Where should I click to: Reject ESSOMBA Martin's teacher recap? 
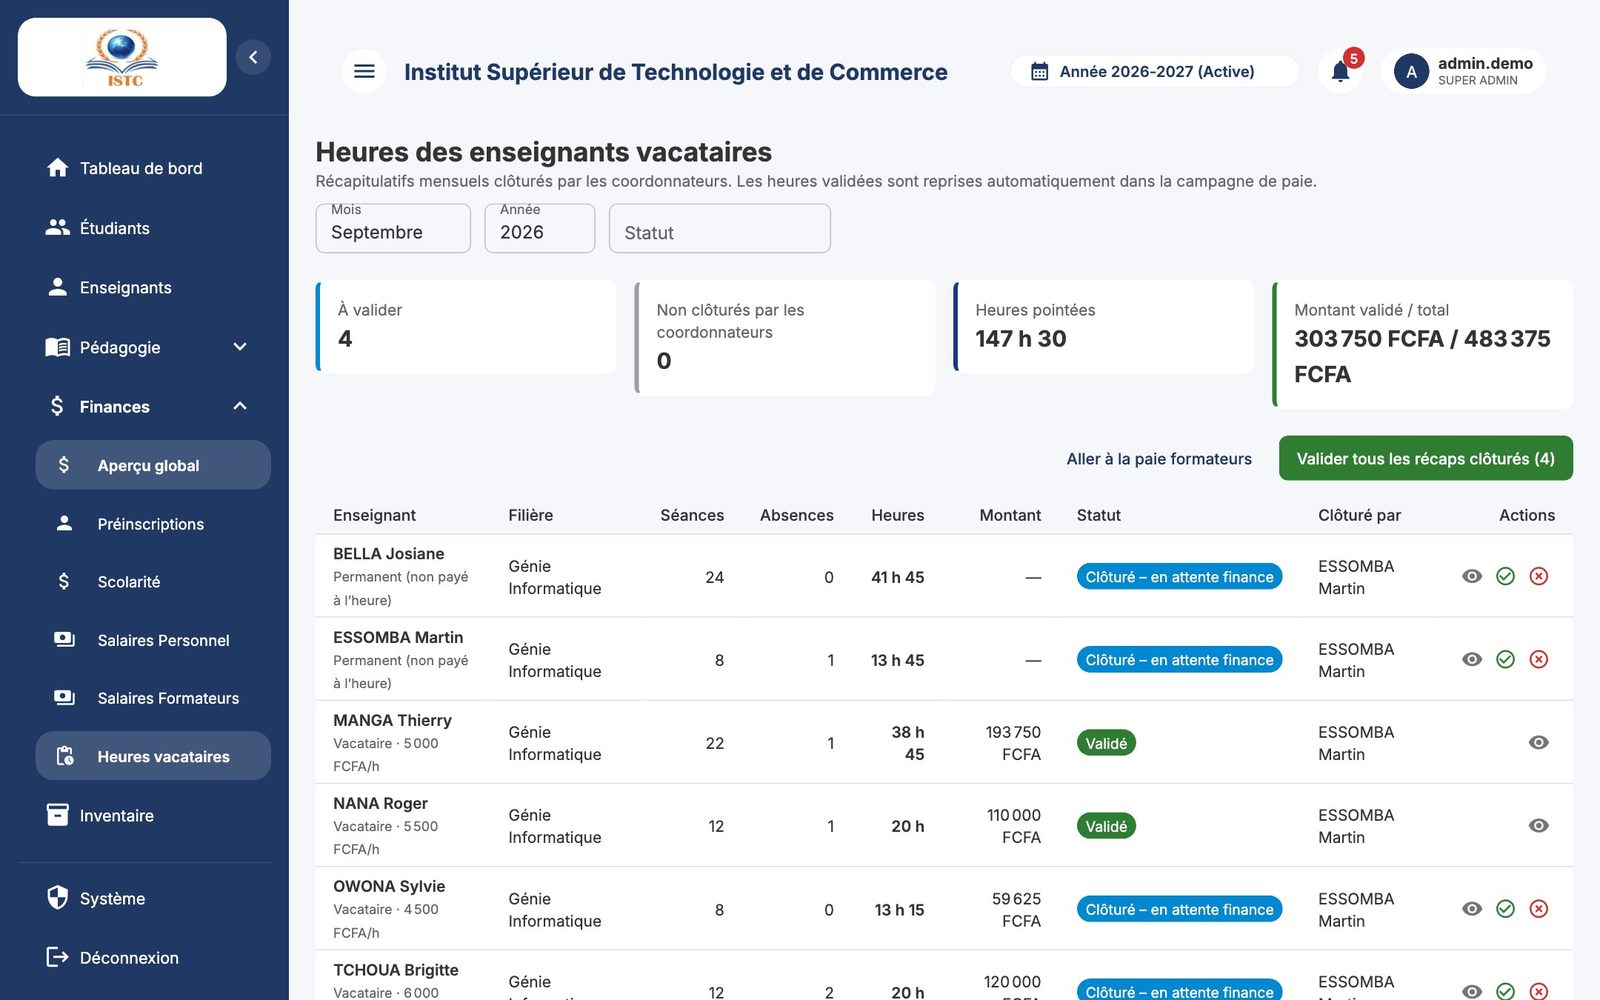pos(1539,659)
